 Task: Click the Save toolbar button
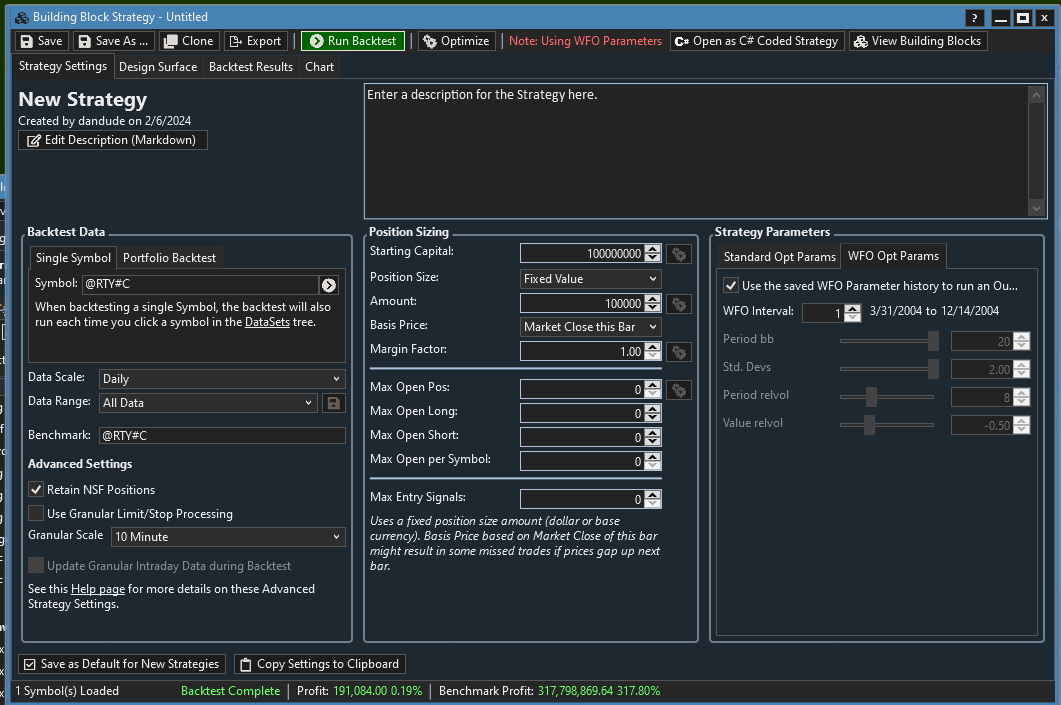(41, 41)
